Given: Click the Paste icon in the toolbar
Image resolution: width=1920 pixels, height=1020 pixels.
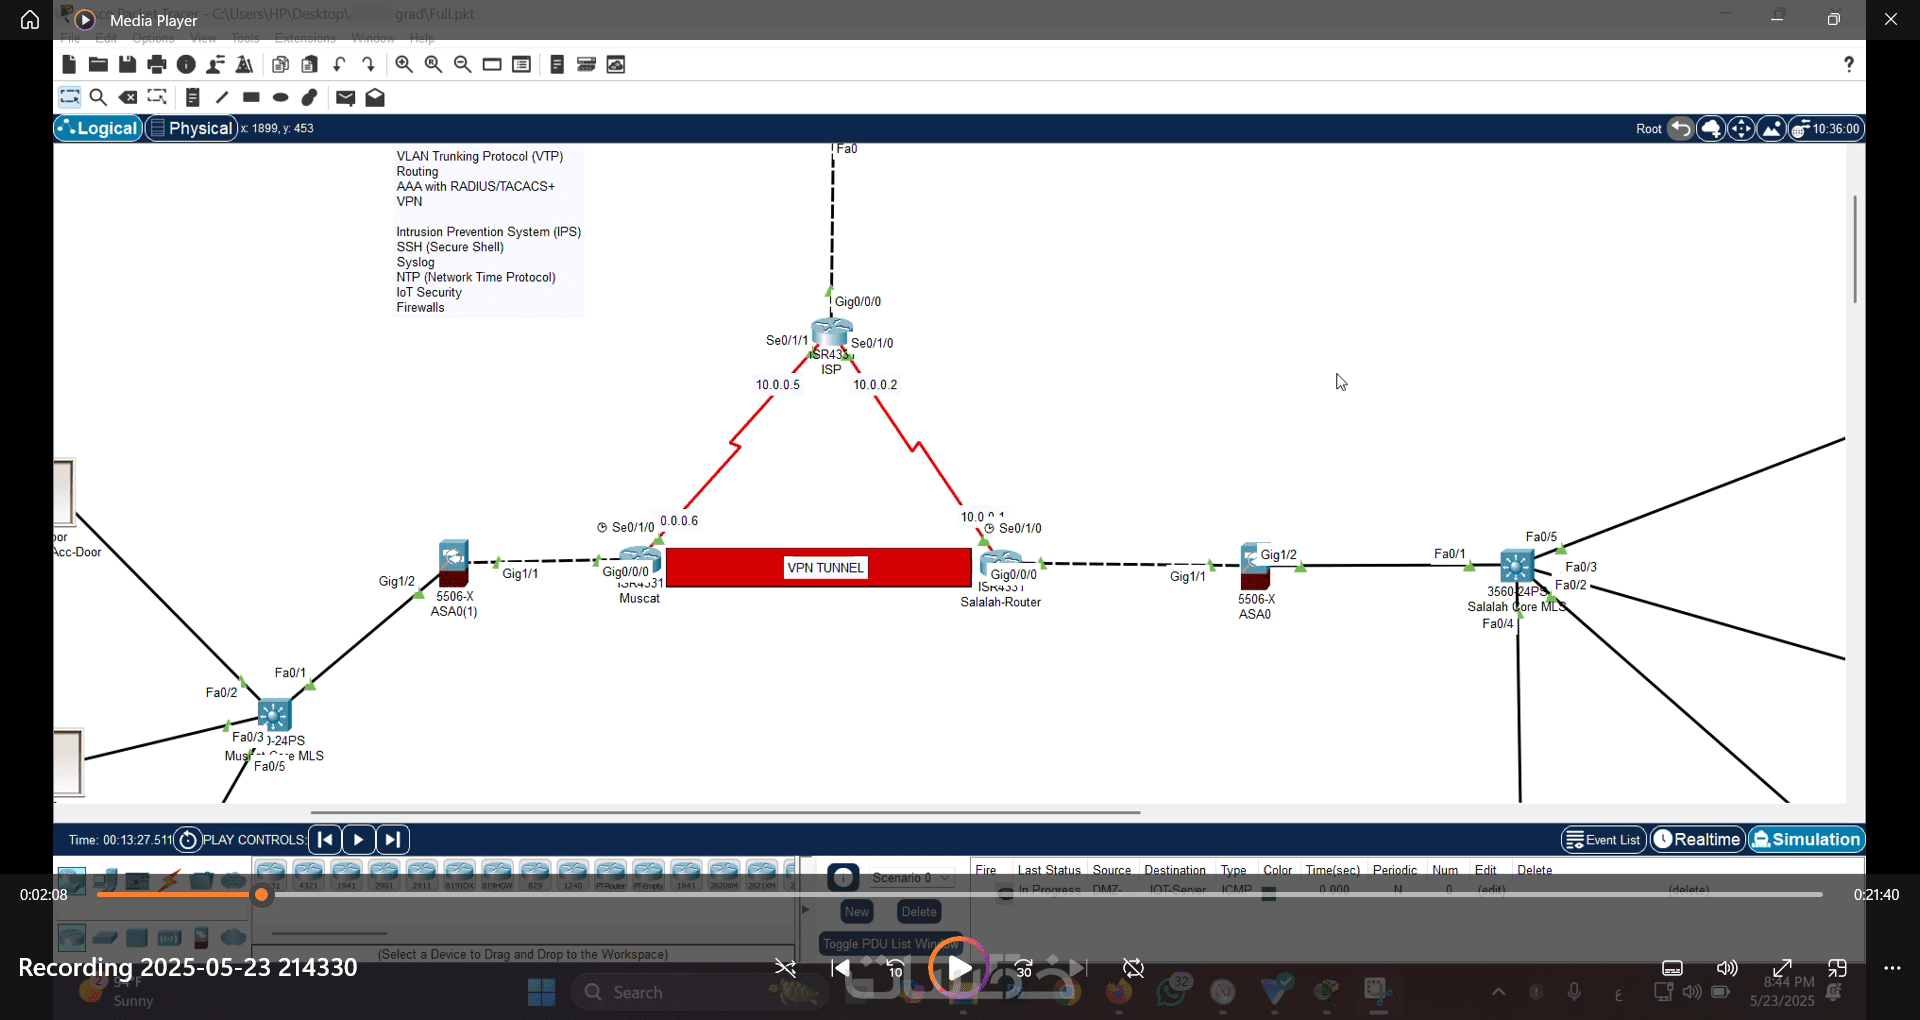Looking at the screenshot, I should (310, 65).
